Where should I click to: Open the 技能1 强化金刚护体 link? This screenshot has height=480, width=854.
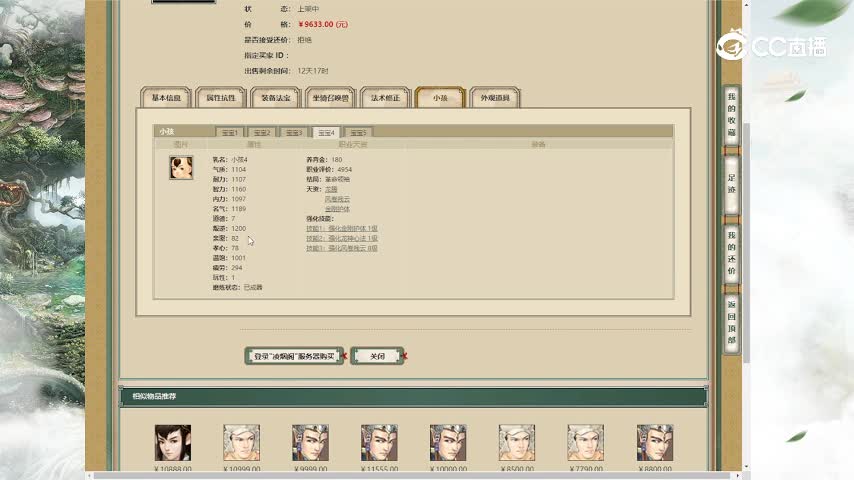point(341,228)
